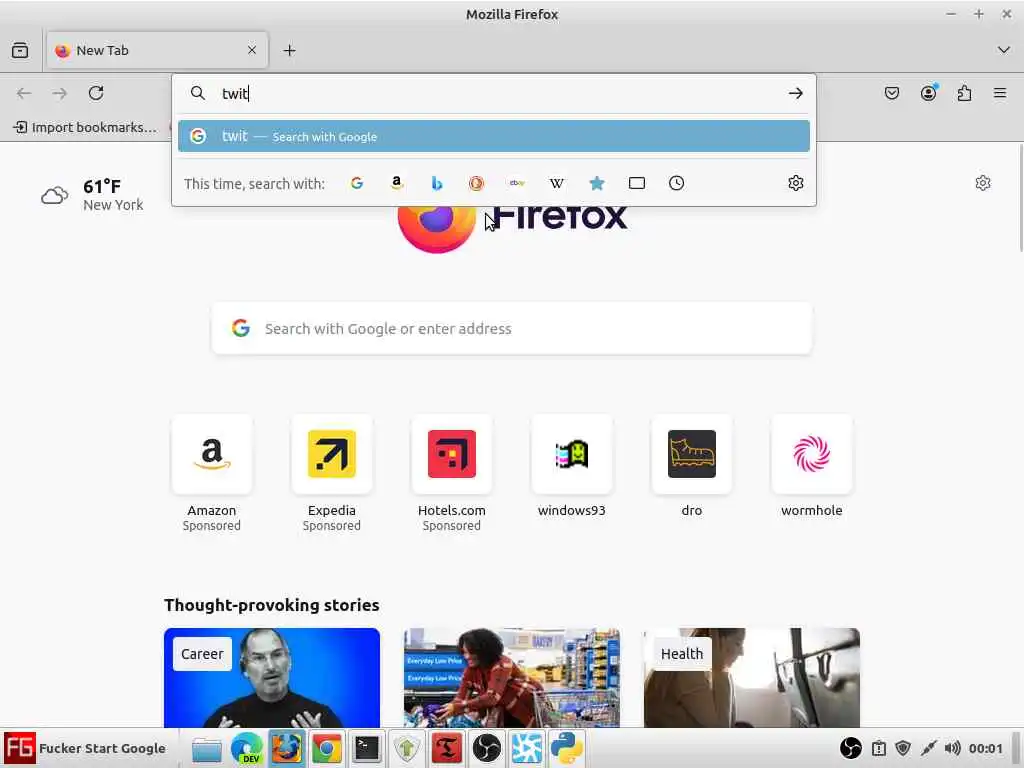Search open tabs using the tab icon
This screenshot has height=768, width=1024.
637,184
